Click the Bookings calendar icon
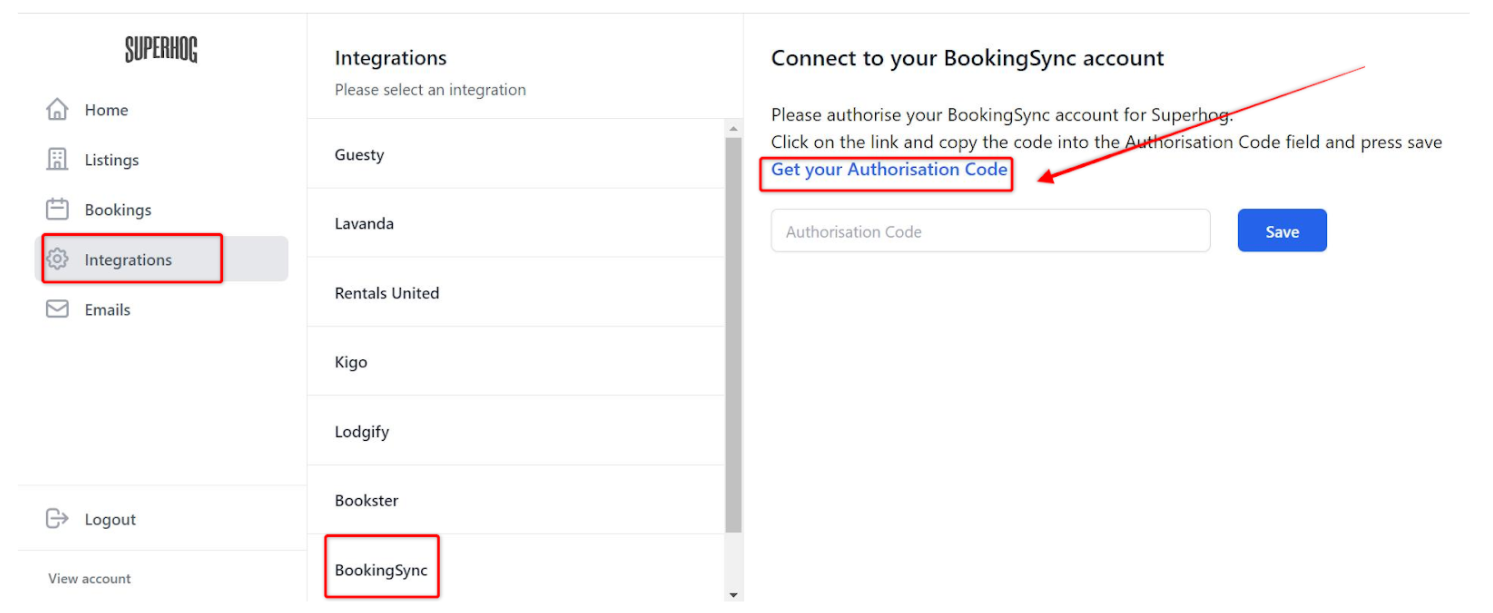This screenshot has height=613, width=1493. coord(58,210)
